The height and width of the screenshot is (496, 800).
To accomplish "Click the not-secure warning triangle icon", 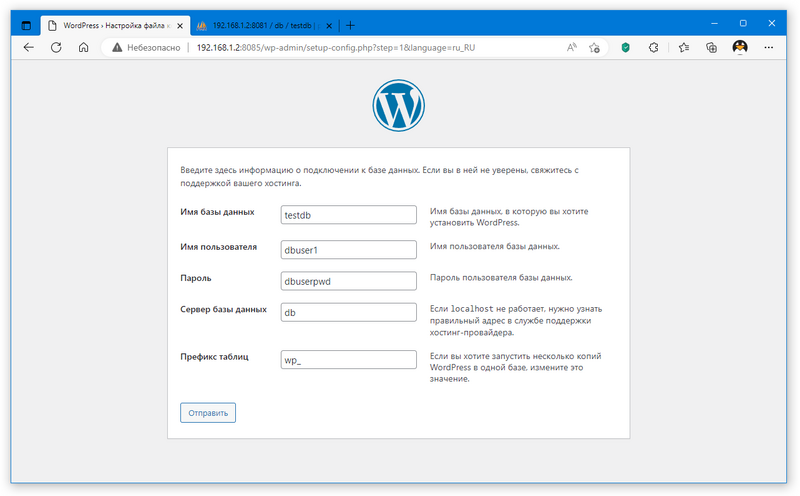I will pyautogui.click(x=117, y=47).
